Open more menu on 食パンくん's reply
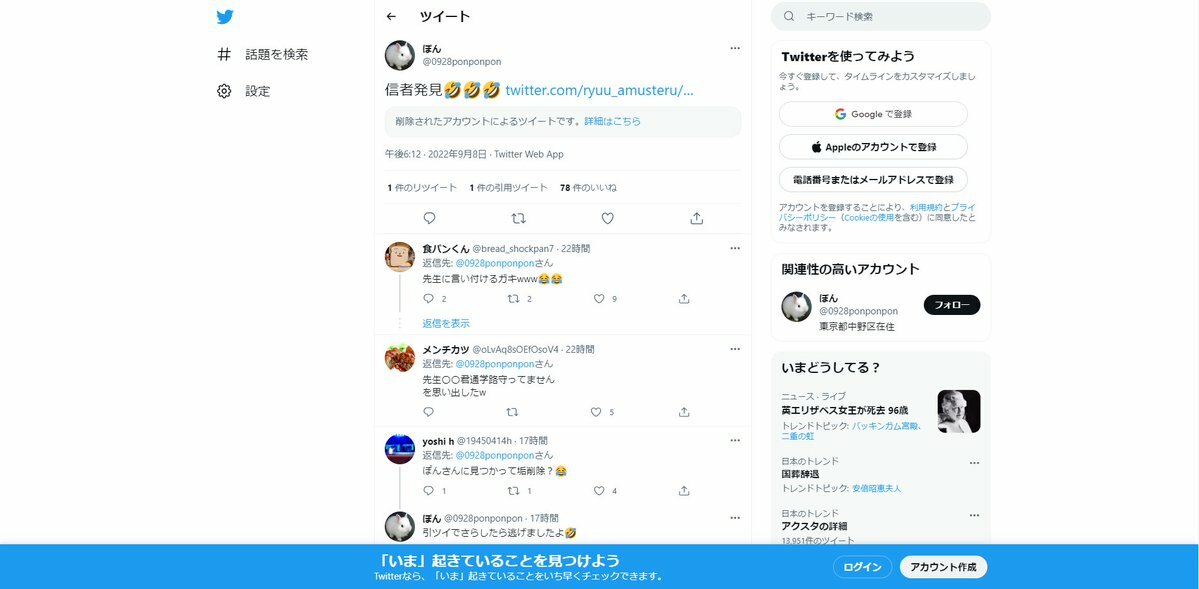 (x=735, y=249)
